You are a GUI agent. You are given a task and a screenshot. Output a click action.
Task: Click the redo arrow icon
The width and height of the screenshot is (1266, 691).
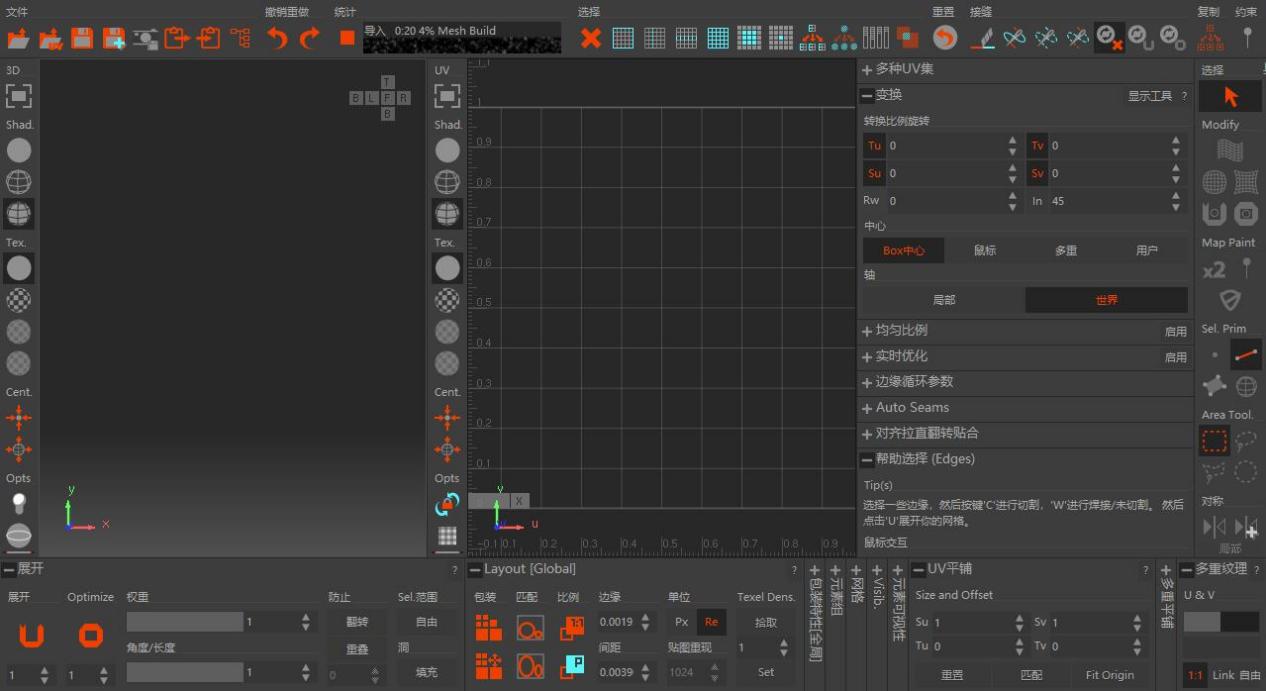point(309,38)
